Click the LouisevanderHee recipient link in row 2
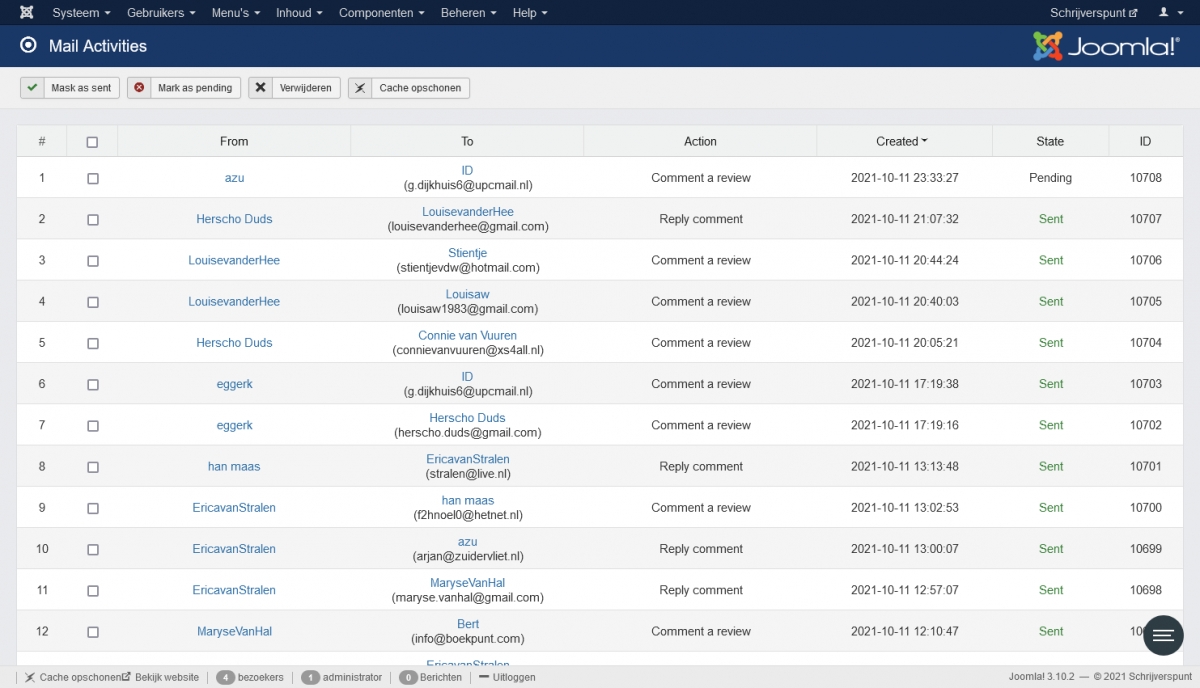 (467, 212)
